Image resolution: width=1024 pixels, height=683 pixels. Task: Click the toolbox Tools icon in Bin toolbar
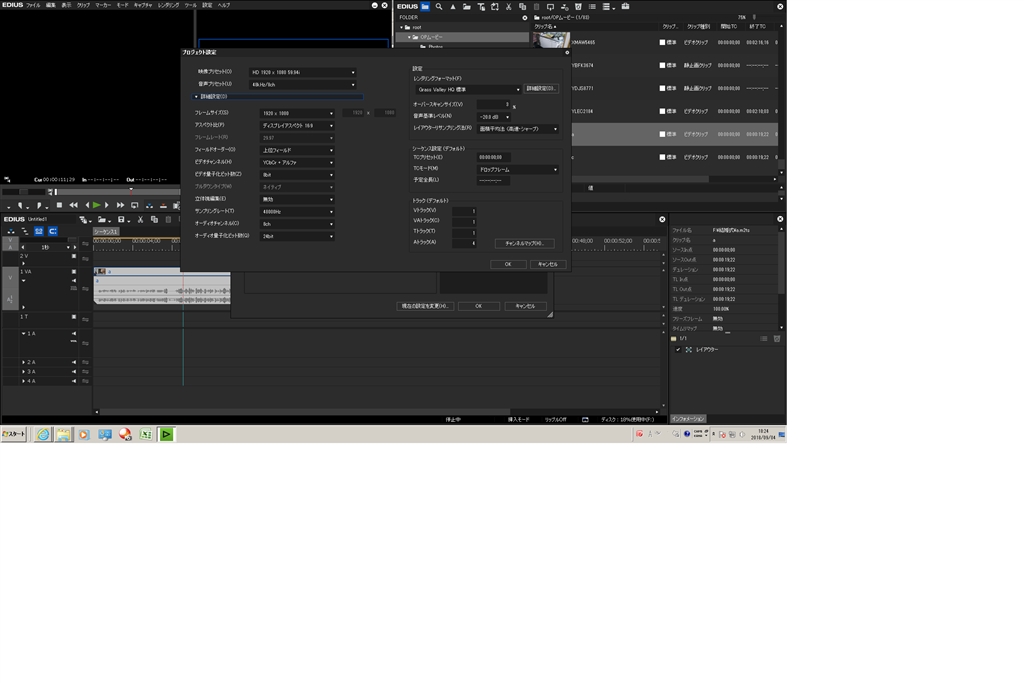click(625, 7)
